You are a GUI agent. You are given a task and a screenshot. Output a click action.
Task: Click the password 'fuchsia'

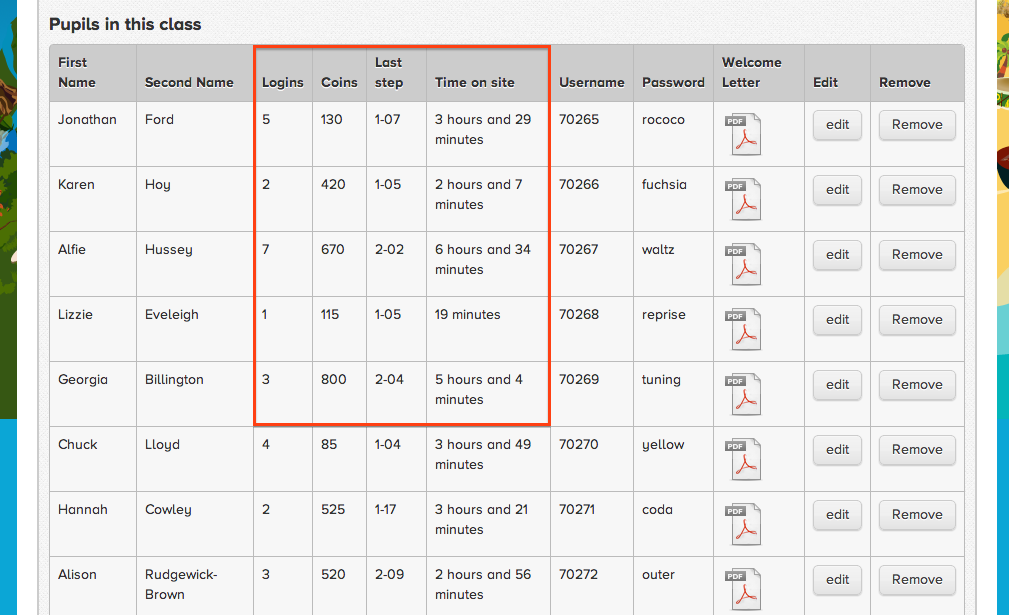(x=664, y=185)
